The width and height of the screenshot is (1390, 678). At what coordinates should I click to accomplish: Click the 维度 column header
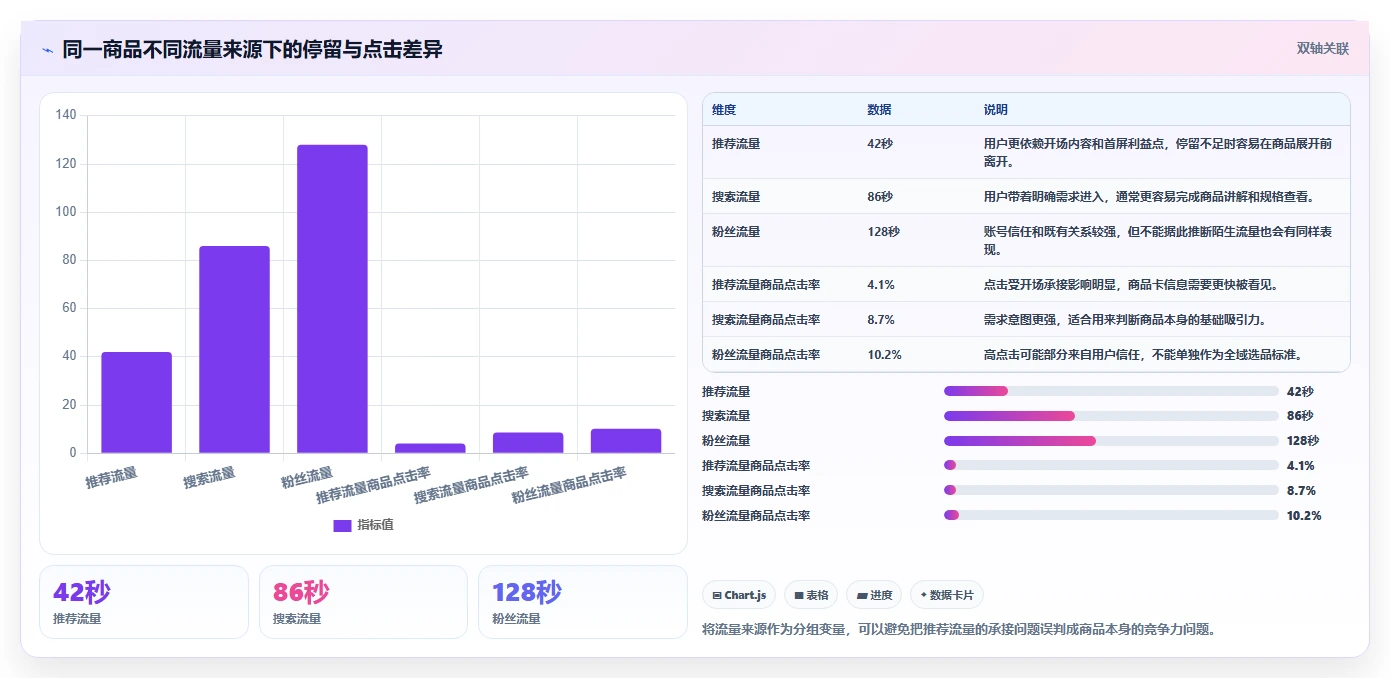coord(724,110)
